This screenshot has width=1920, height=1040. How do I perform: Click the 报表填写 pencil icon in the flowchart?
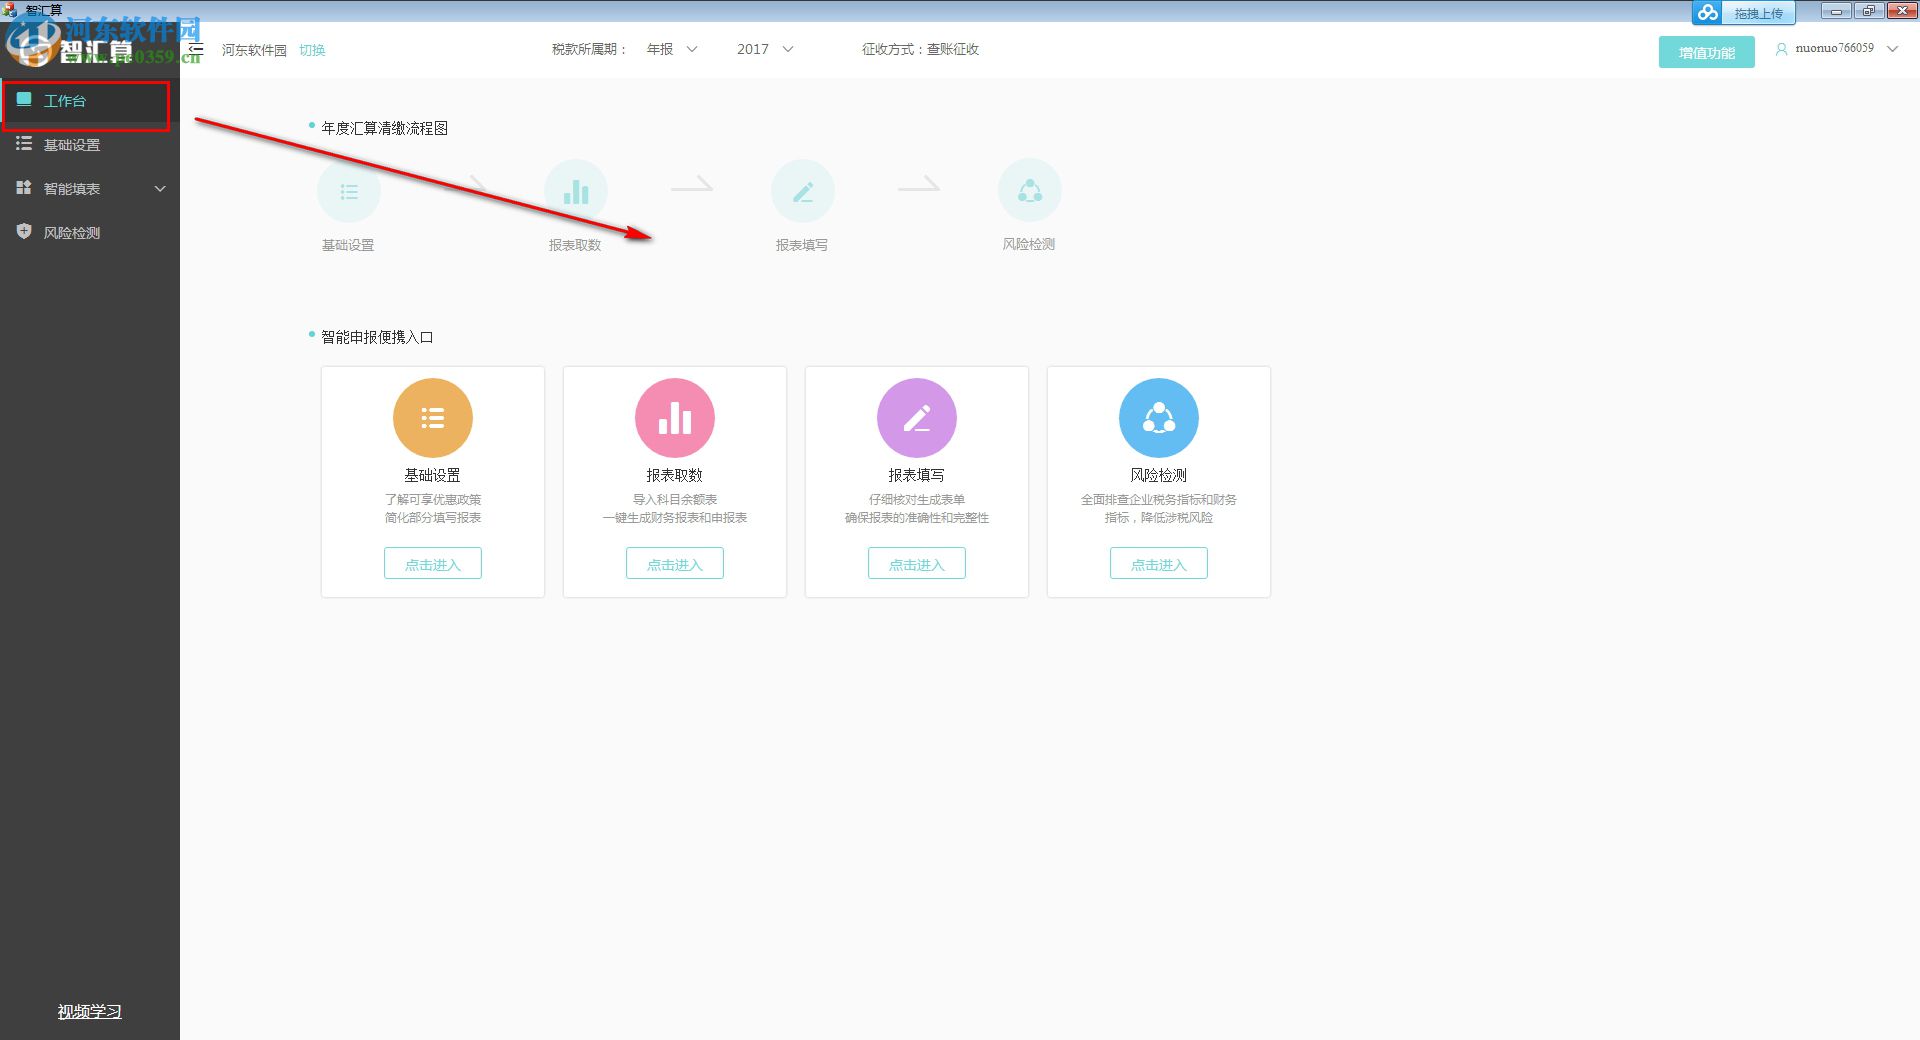802,190
